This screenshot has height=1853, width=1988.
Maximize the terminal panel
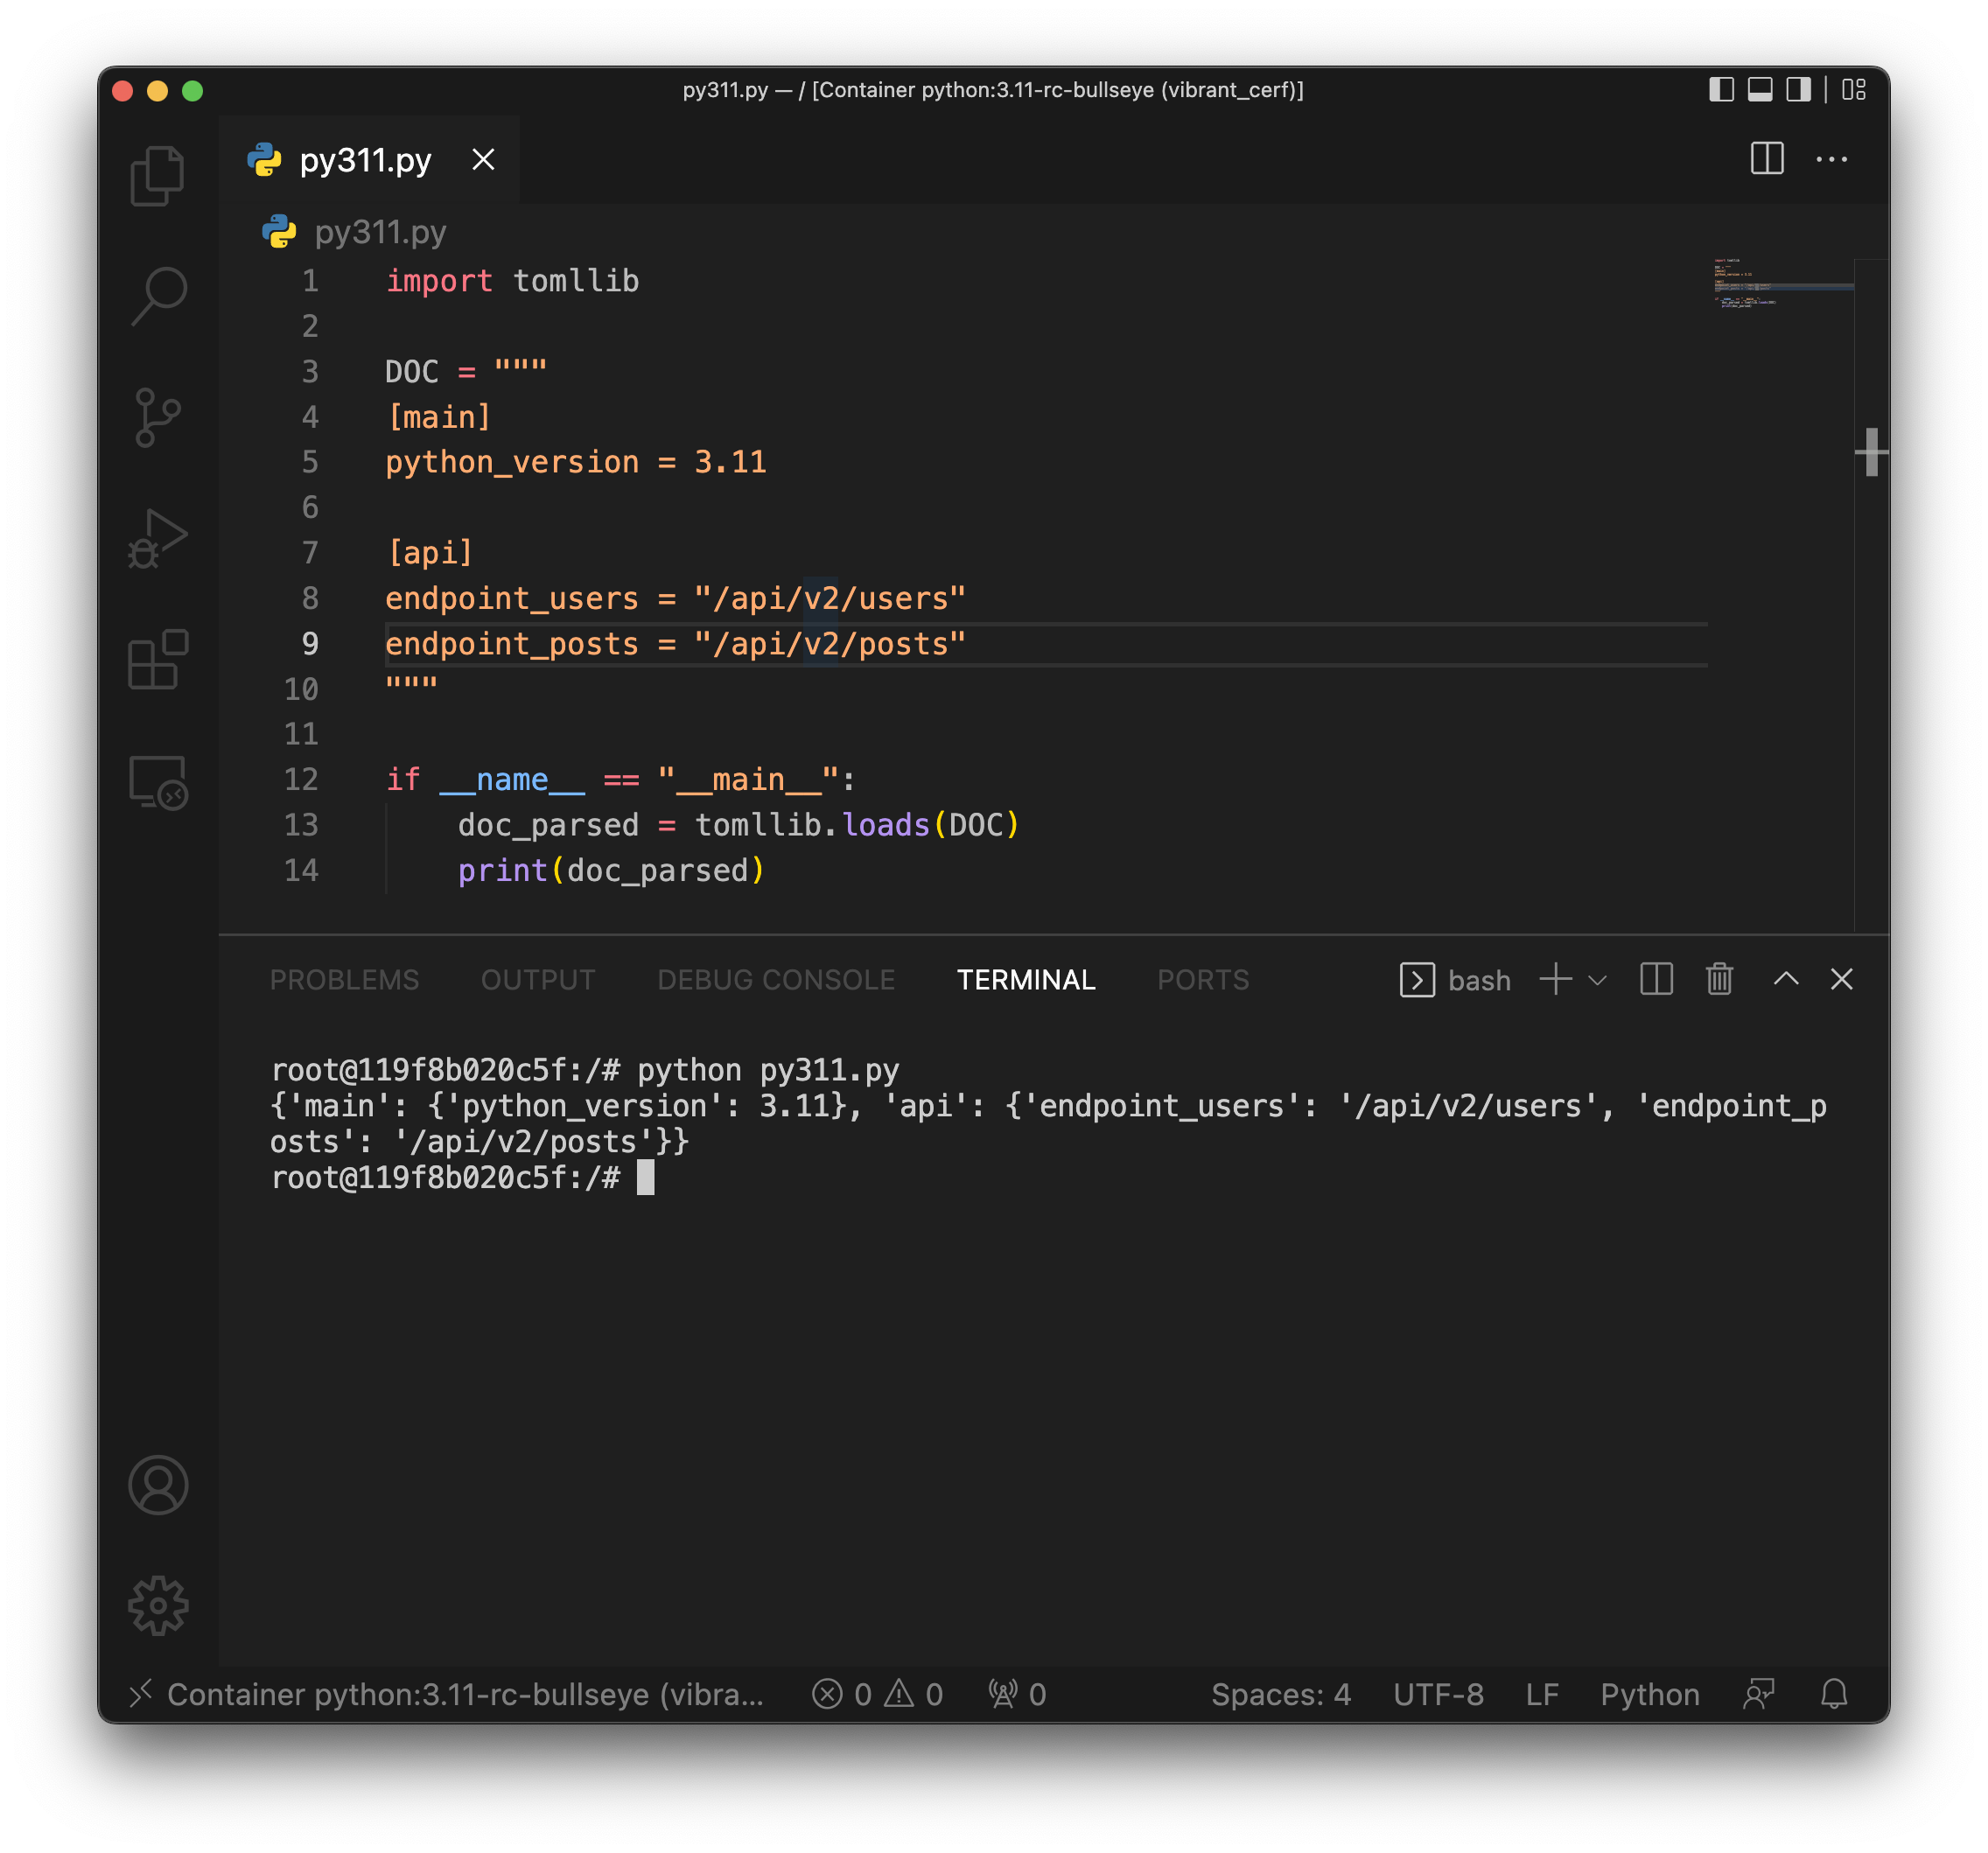tap(1786, 980)
